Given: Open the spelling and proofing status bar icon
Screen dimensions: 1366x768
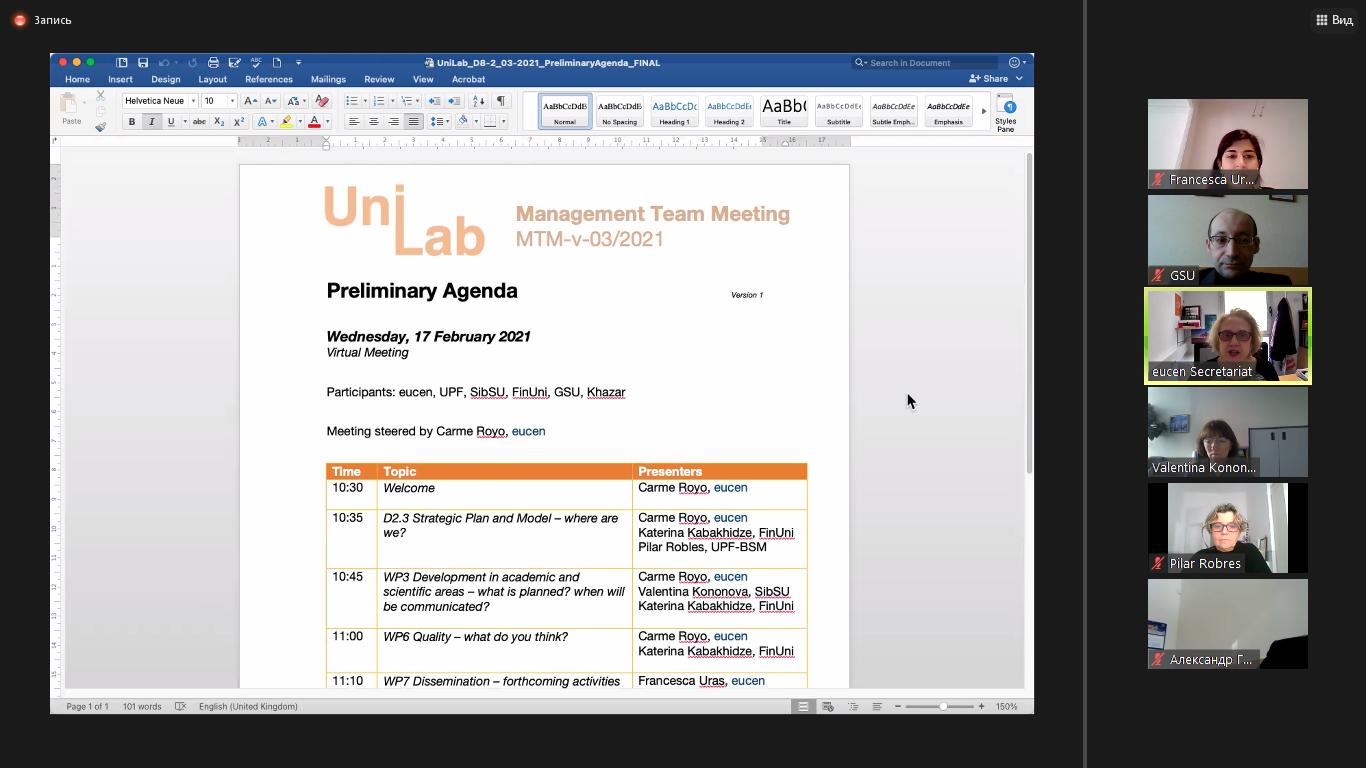Looking at the screenshot, I should [x=181, y=706].
